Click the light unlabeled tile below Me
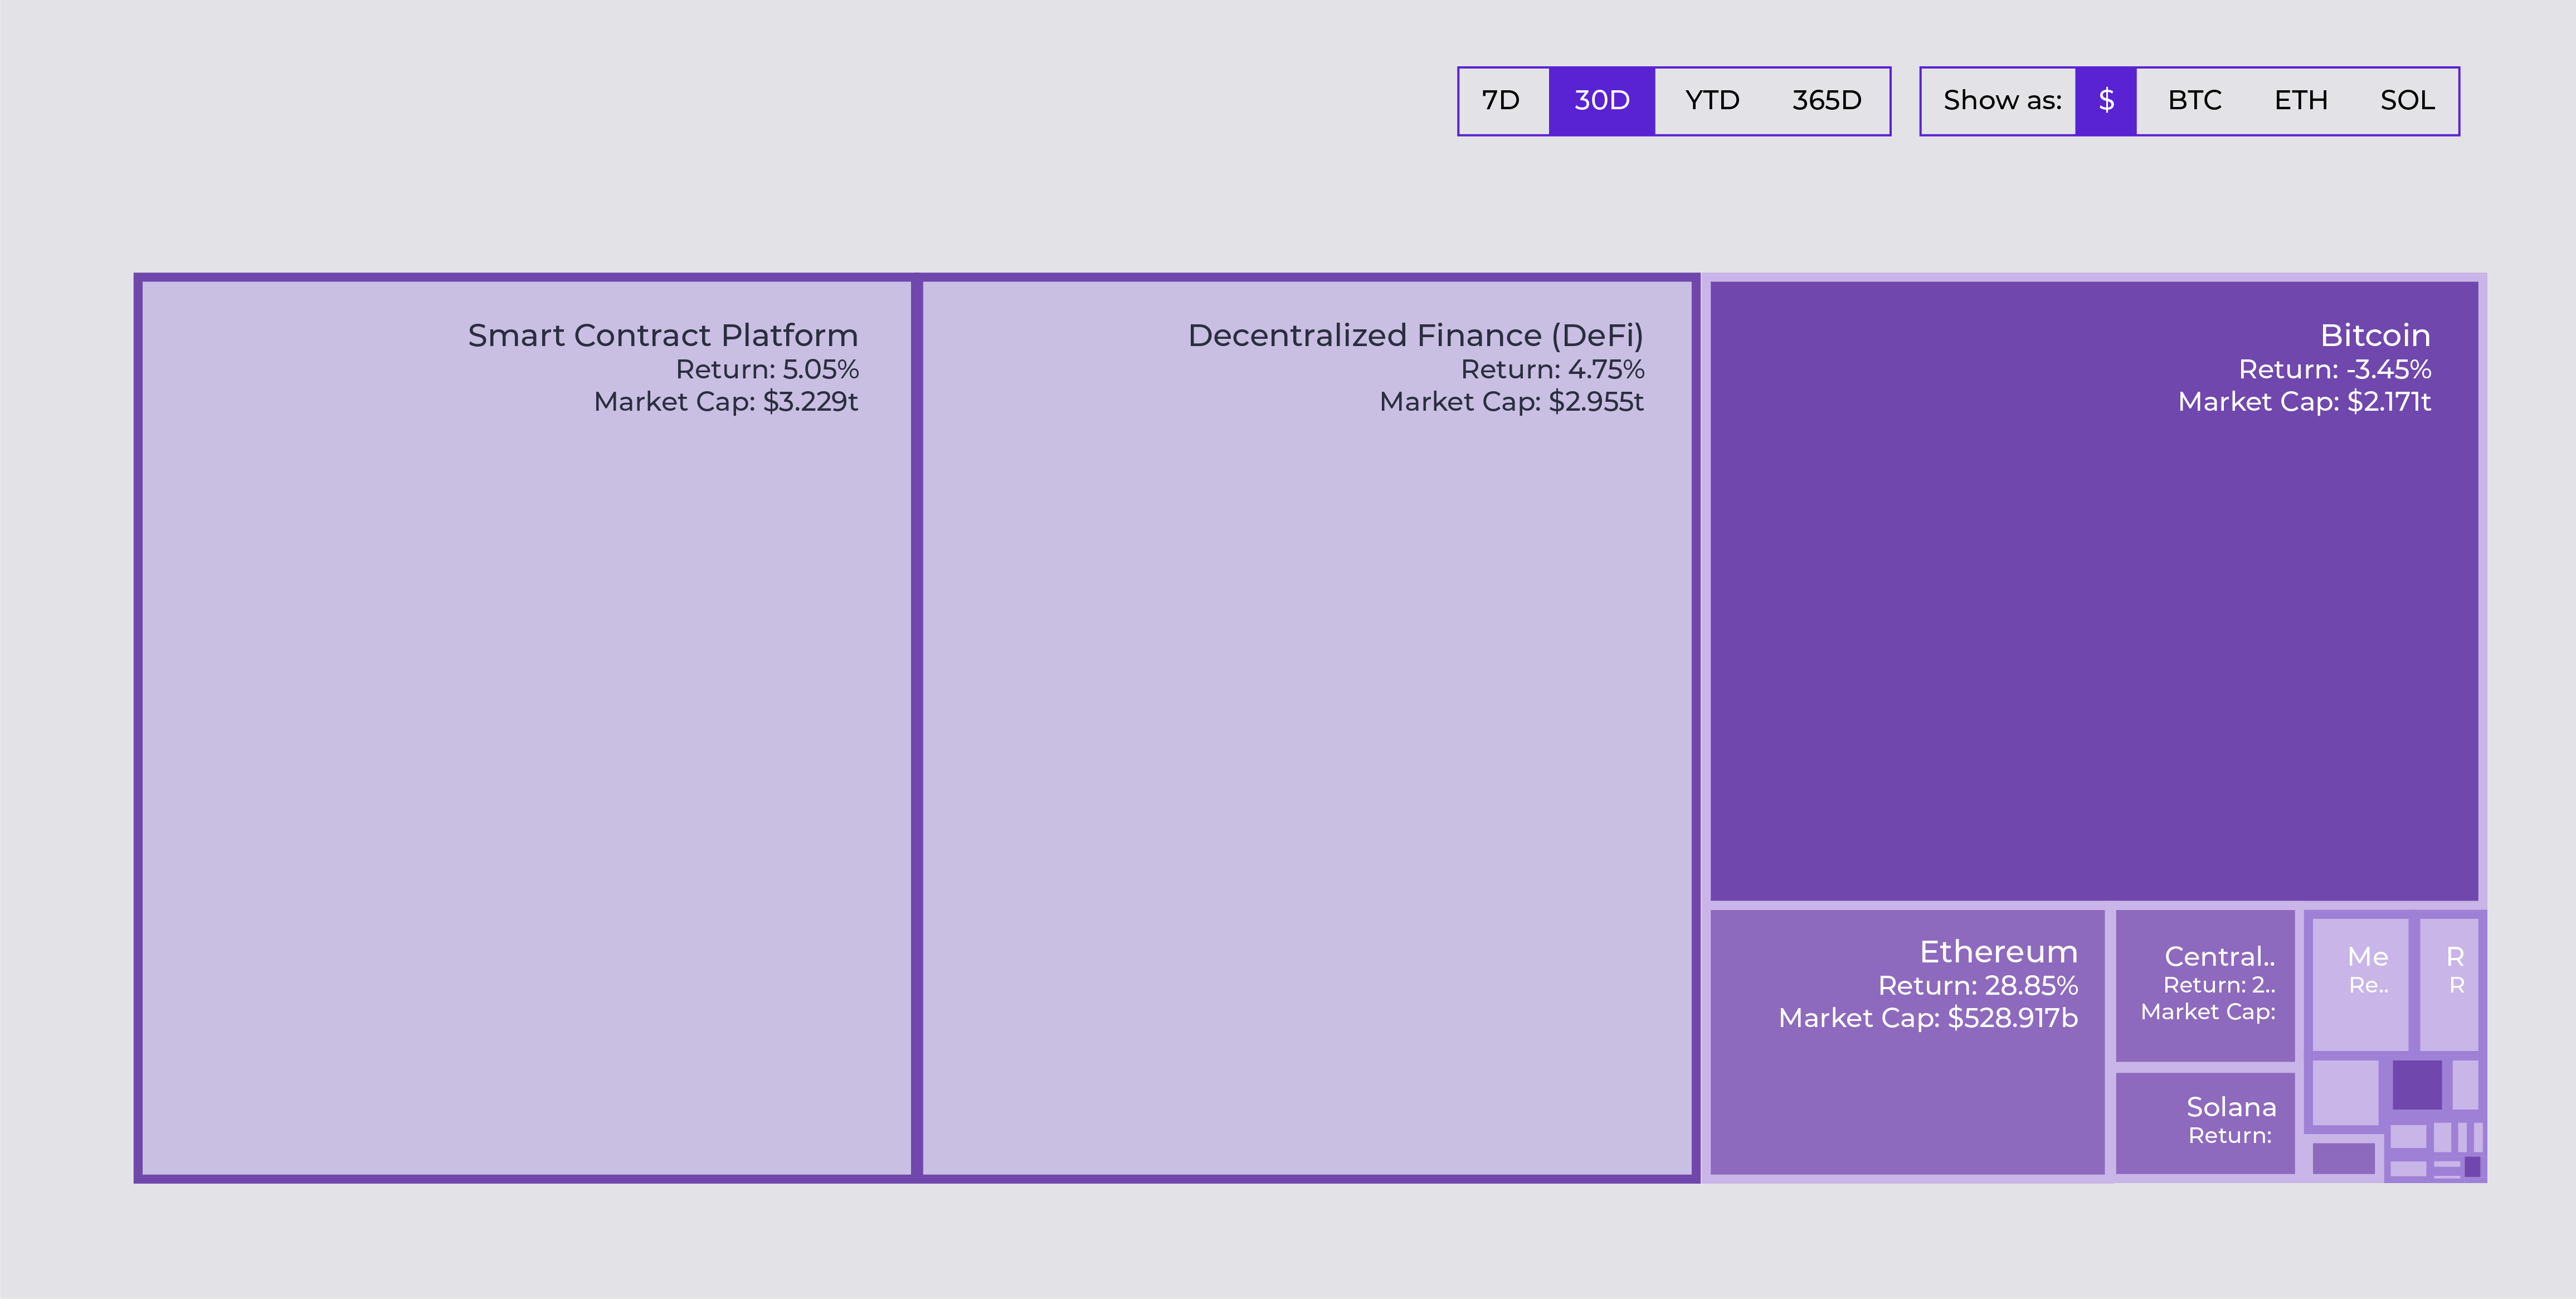This screenshot has height=1299, width=2576. point(2345,1092)
